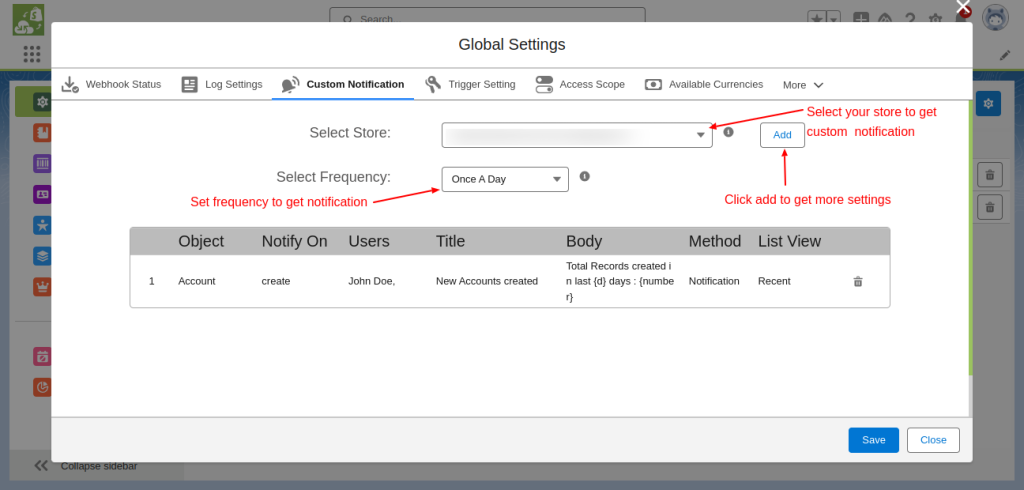1024x490 pixels.
Task: Open the Select Store dropdown
Action: tap(577, 135)
